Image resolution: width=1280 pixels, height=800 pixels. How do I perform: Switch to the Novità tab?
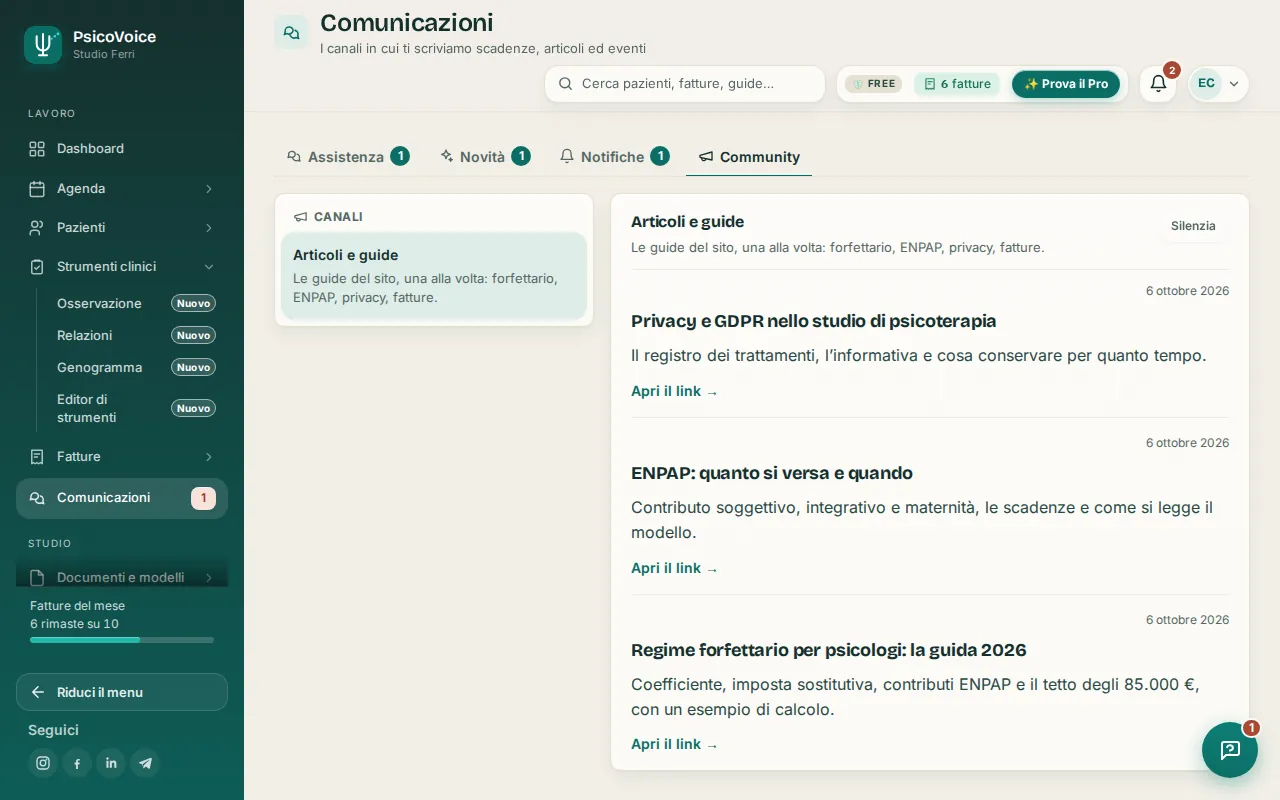485,157
